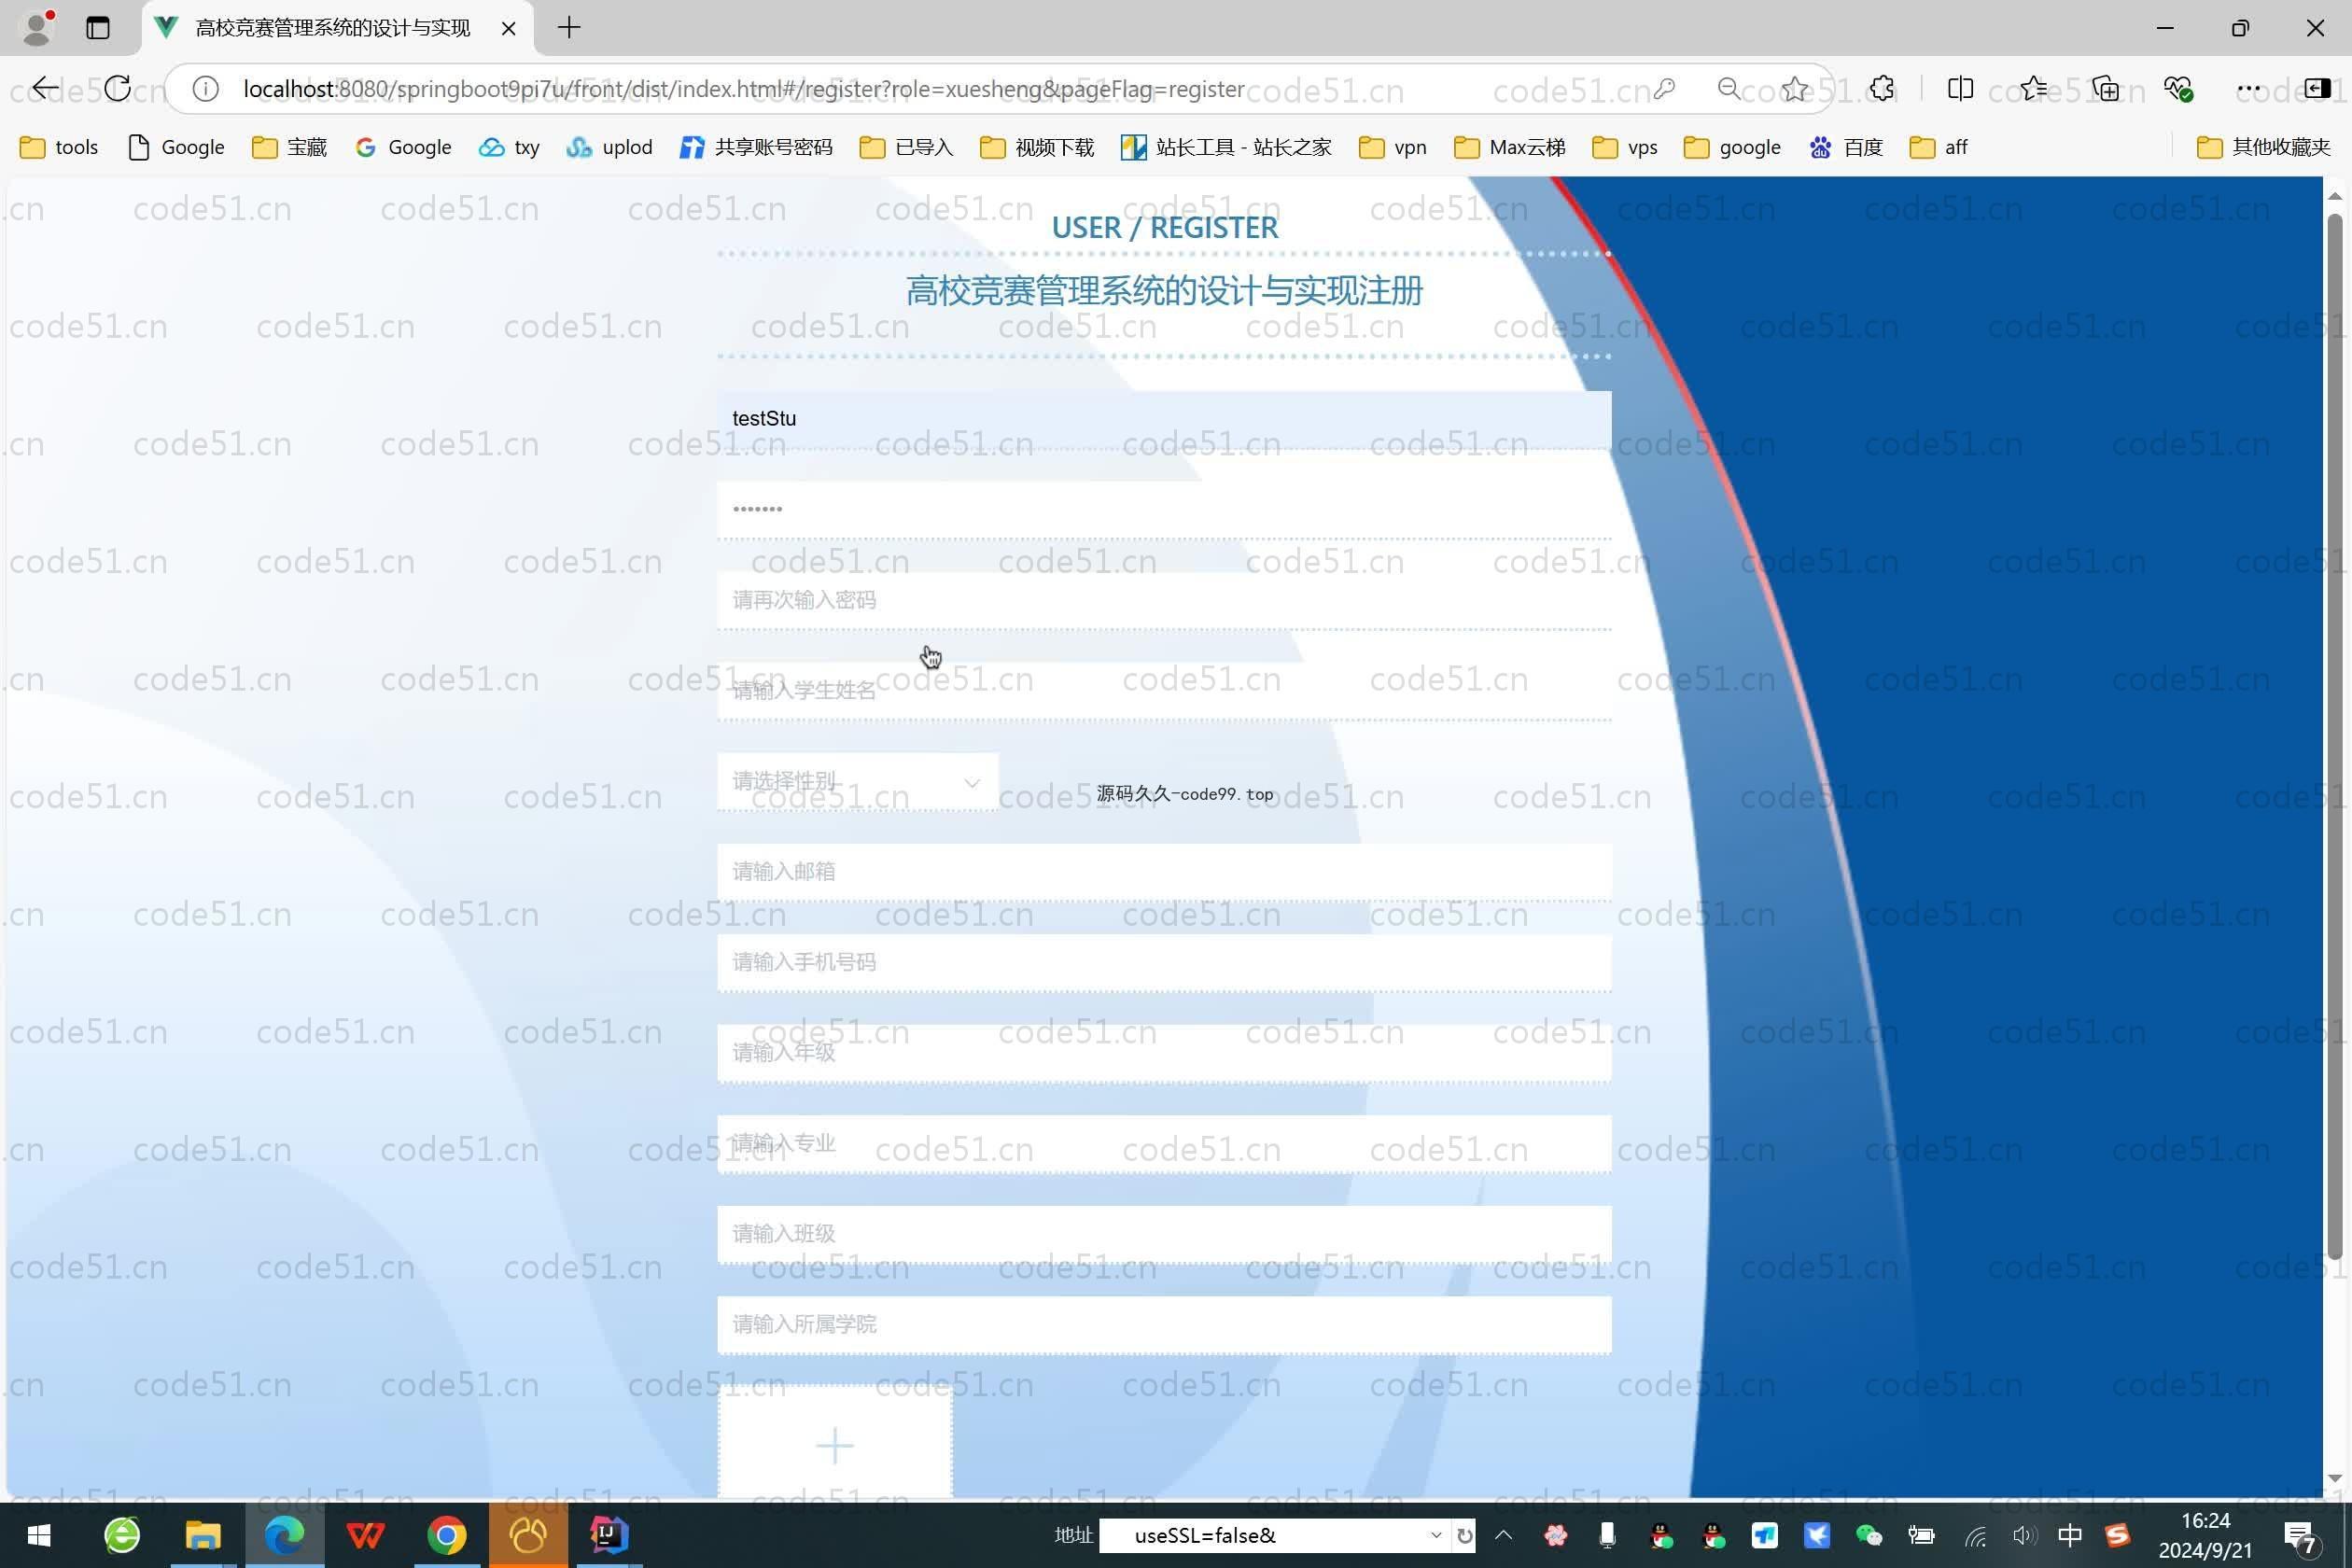Viewport: 2352px width, 1568px height.
Task: Open the 宝藏 bookmark folder
Action: pos(290,147)
